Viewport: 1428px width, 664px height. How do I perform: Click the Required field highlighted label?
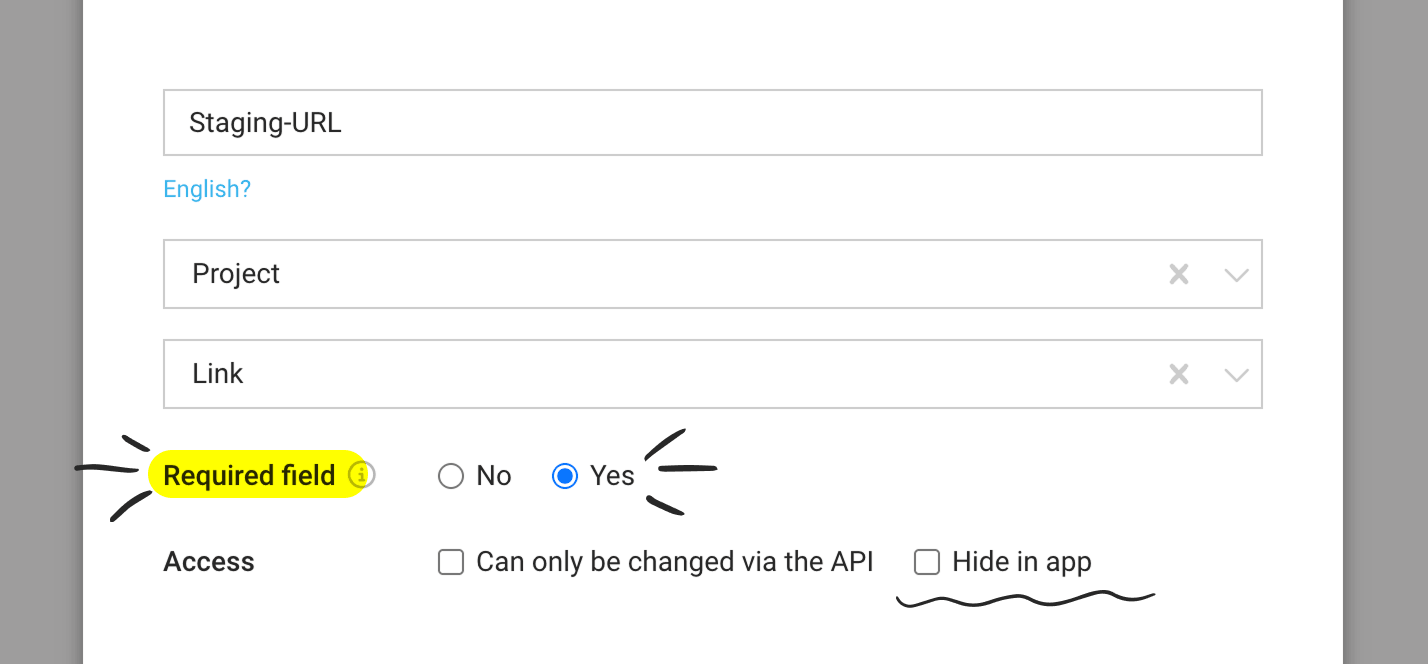click(249, 476)
